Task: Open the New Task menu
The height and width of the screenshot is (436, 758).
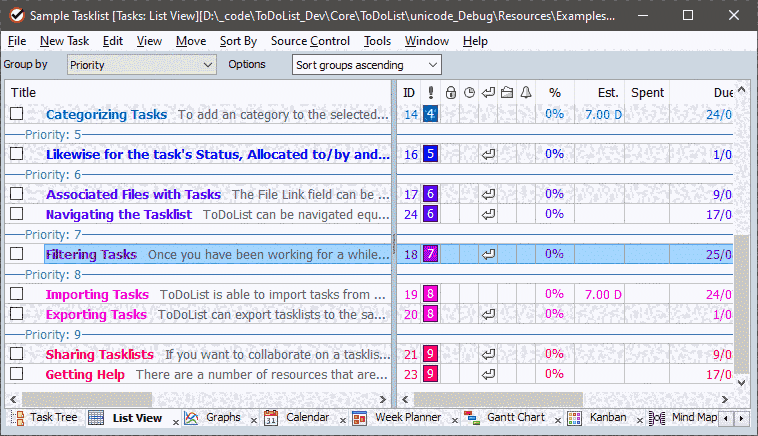Action: tap(64, 41)
